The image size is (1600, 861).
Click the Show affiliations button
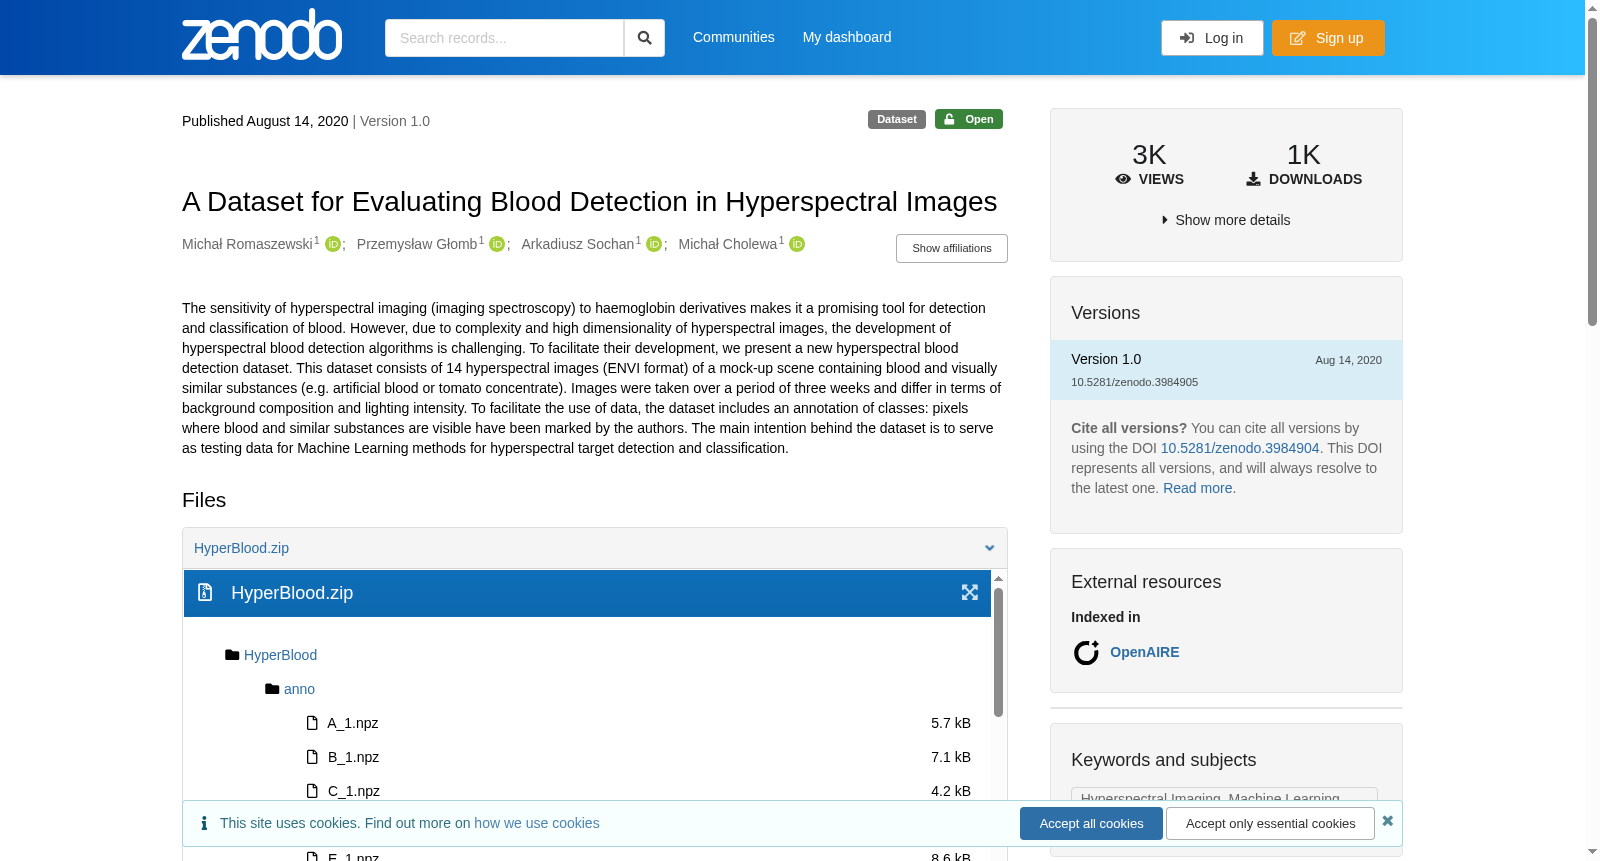click(x=951, y=248)
